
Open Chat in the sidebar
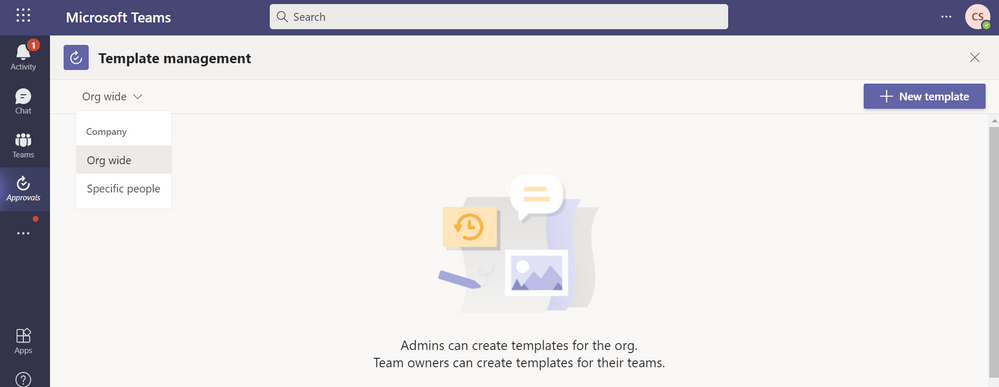click(x=24, y=101)
